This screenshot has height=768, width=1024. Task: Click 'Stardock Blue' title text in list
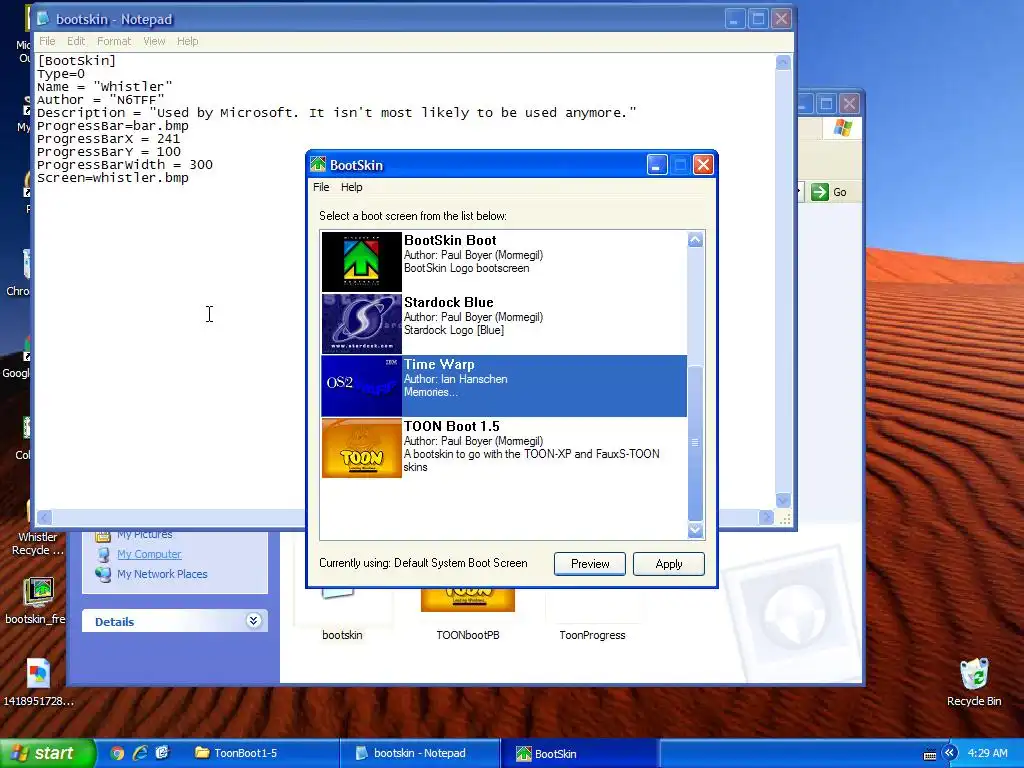(449, 302)
